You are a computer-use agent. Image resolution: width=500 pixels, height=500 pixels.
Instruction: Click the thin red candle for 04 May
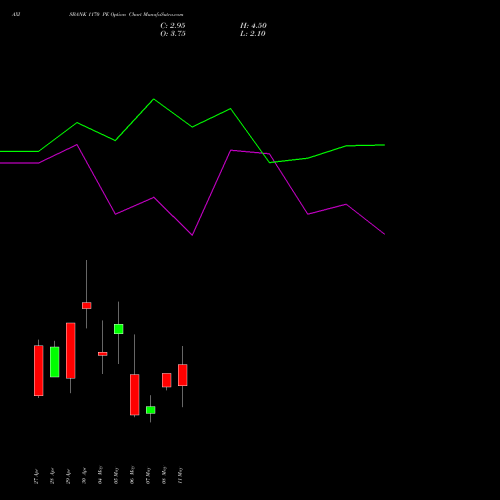coord(103,354)
